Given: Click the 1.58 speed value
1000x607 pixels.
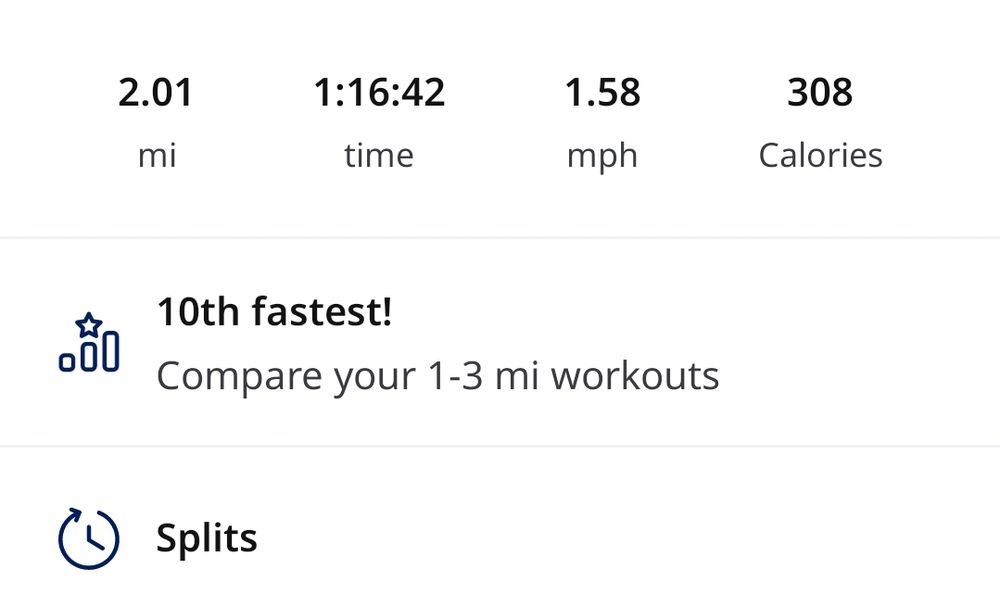Looking at the screenshot, I should (602, 93).
